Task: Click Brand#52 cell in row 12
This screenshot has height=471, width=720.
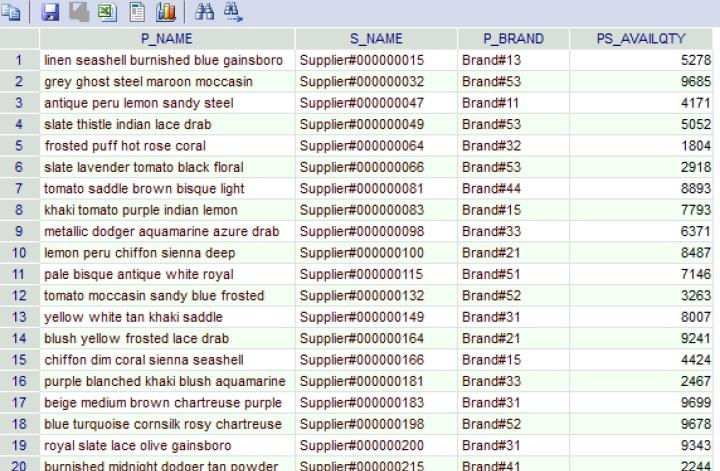Action: pyautogui.click(x=513, y=296)
